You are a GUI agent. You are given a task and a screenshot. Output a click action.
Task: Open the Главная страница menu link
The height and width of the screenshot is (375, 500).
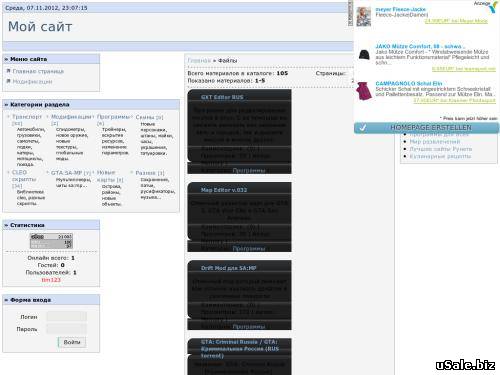(38, 71)
